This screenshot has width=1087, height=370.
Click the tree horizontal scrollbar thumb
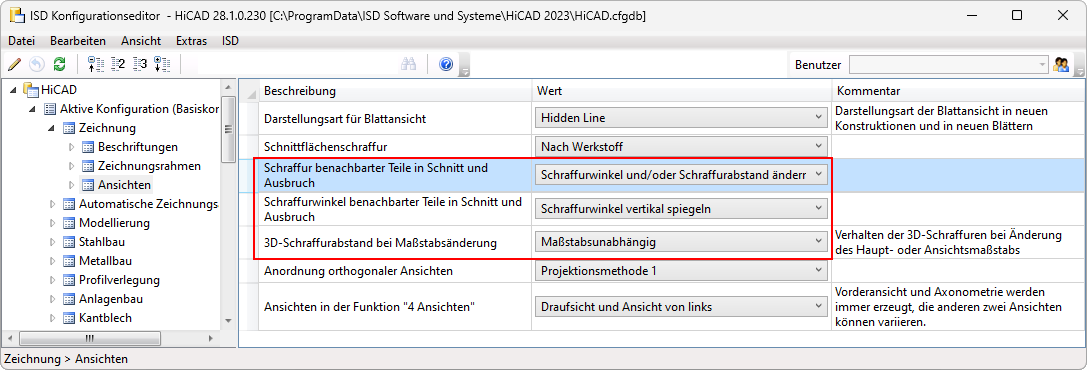(x=89, y=338)
